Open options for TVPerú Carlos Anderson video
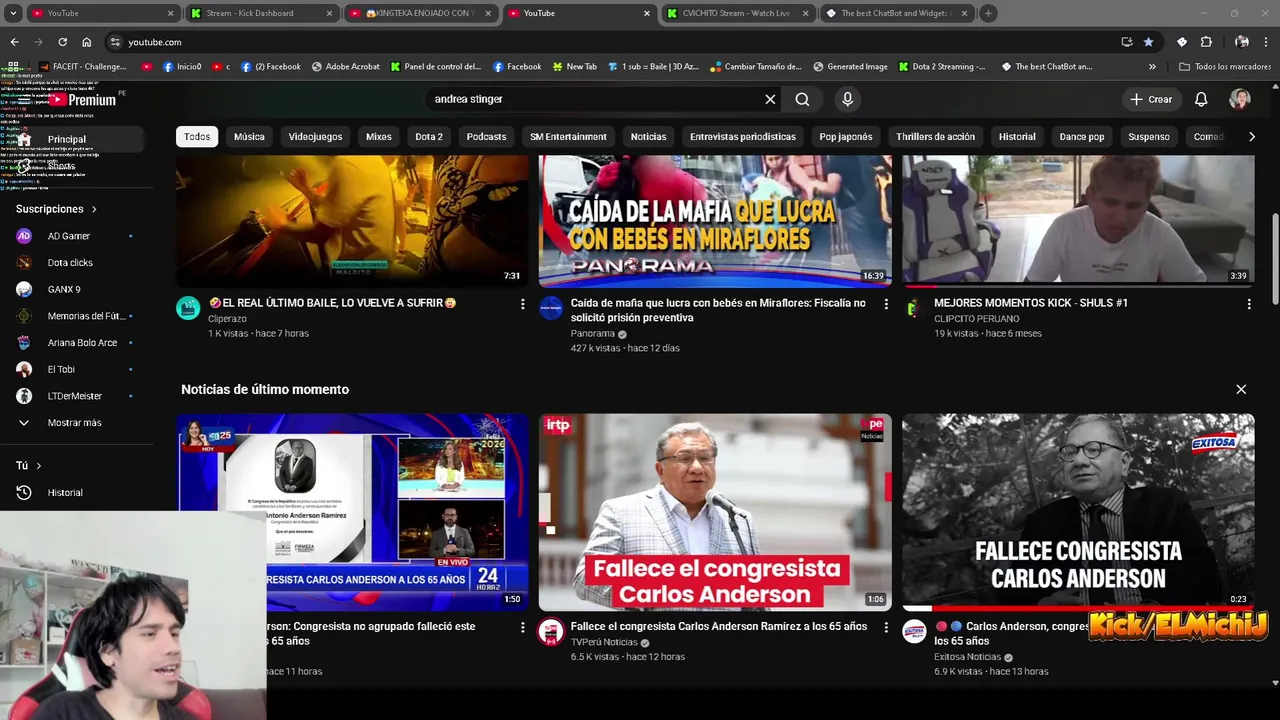The height and width of the screenshot is (720, 1280). coord(885,627)
